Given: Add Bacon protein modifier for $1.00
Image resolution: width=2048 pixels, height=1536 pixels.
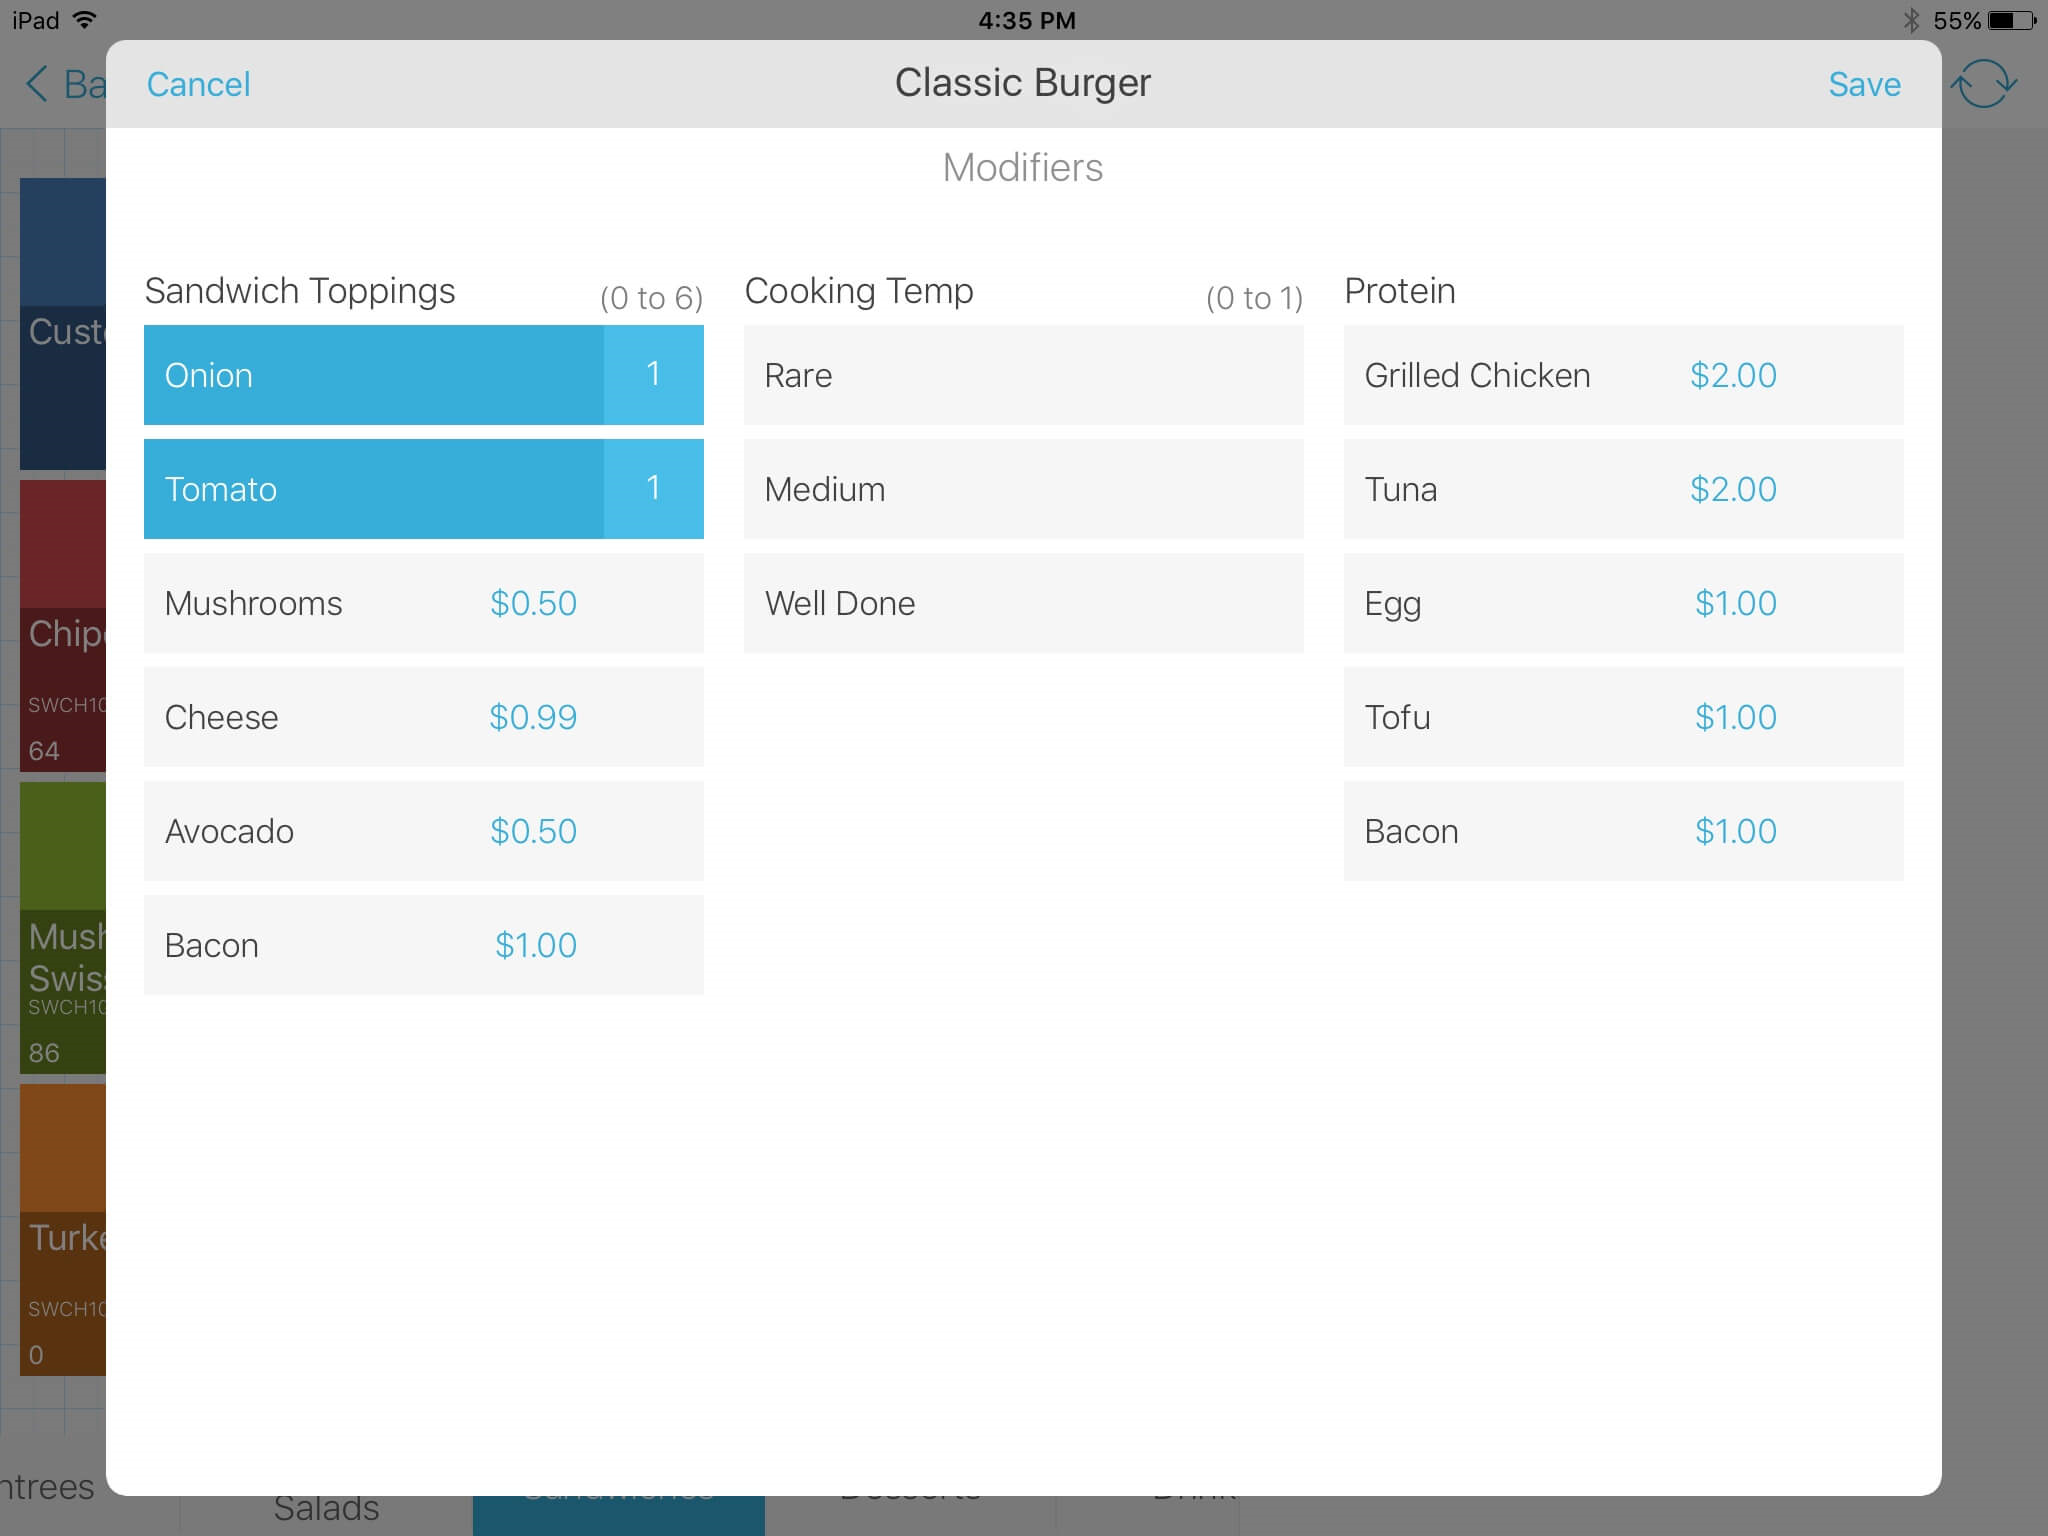Looking at the screenshot, I should [x=1621, y=831].
